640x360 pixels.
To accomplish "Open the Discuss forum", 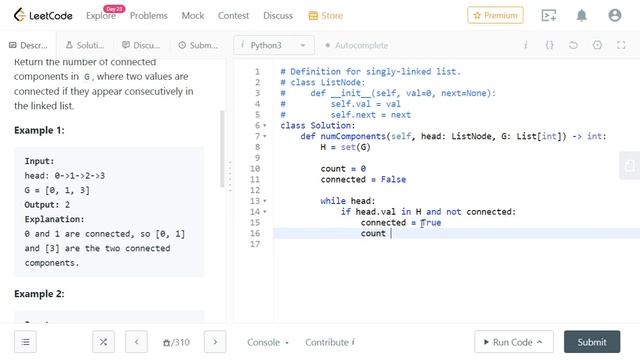I will 278,16.
